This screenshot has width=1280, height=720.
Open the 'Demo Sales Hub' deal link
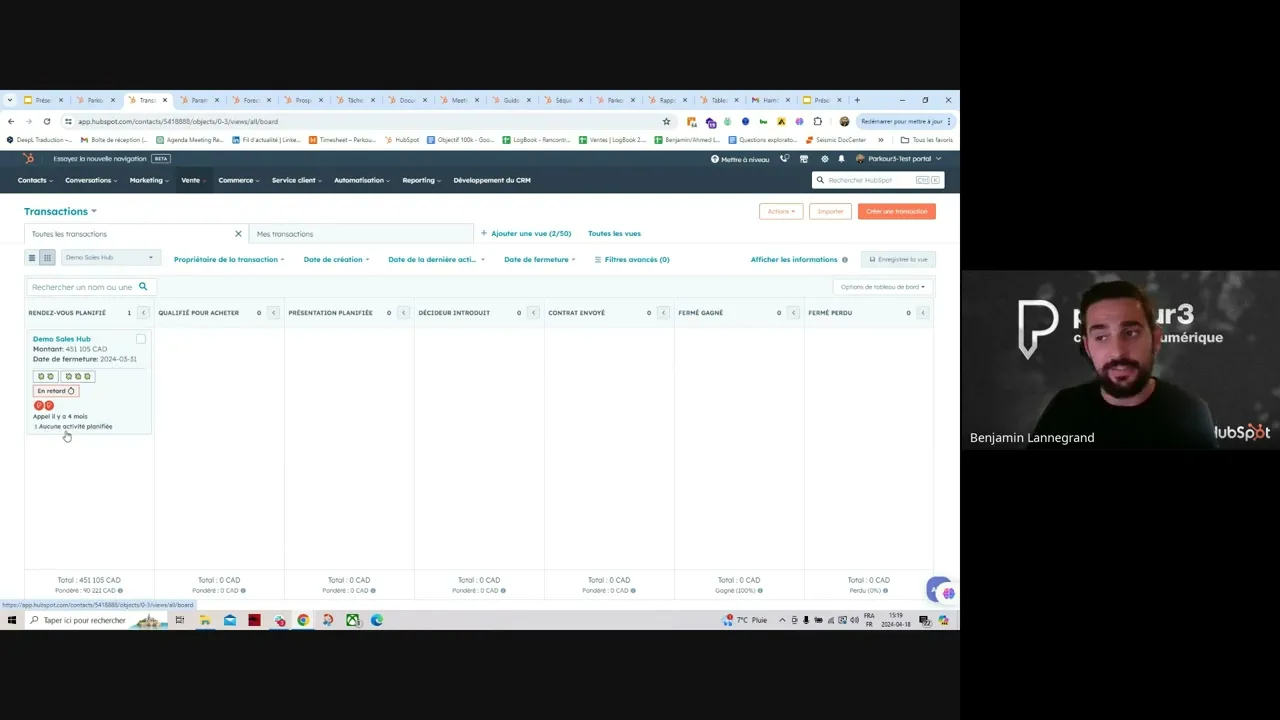coord(61,339)
